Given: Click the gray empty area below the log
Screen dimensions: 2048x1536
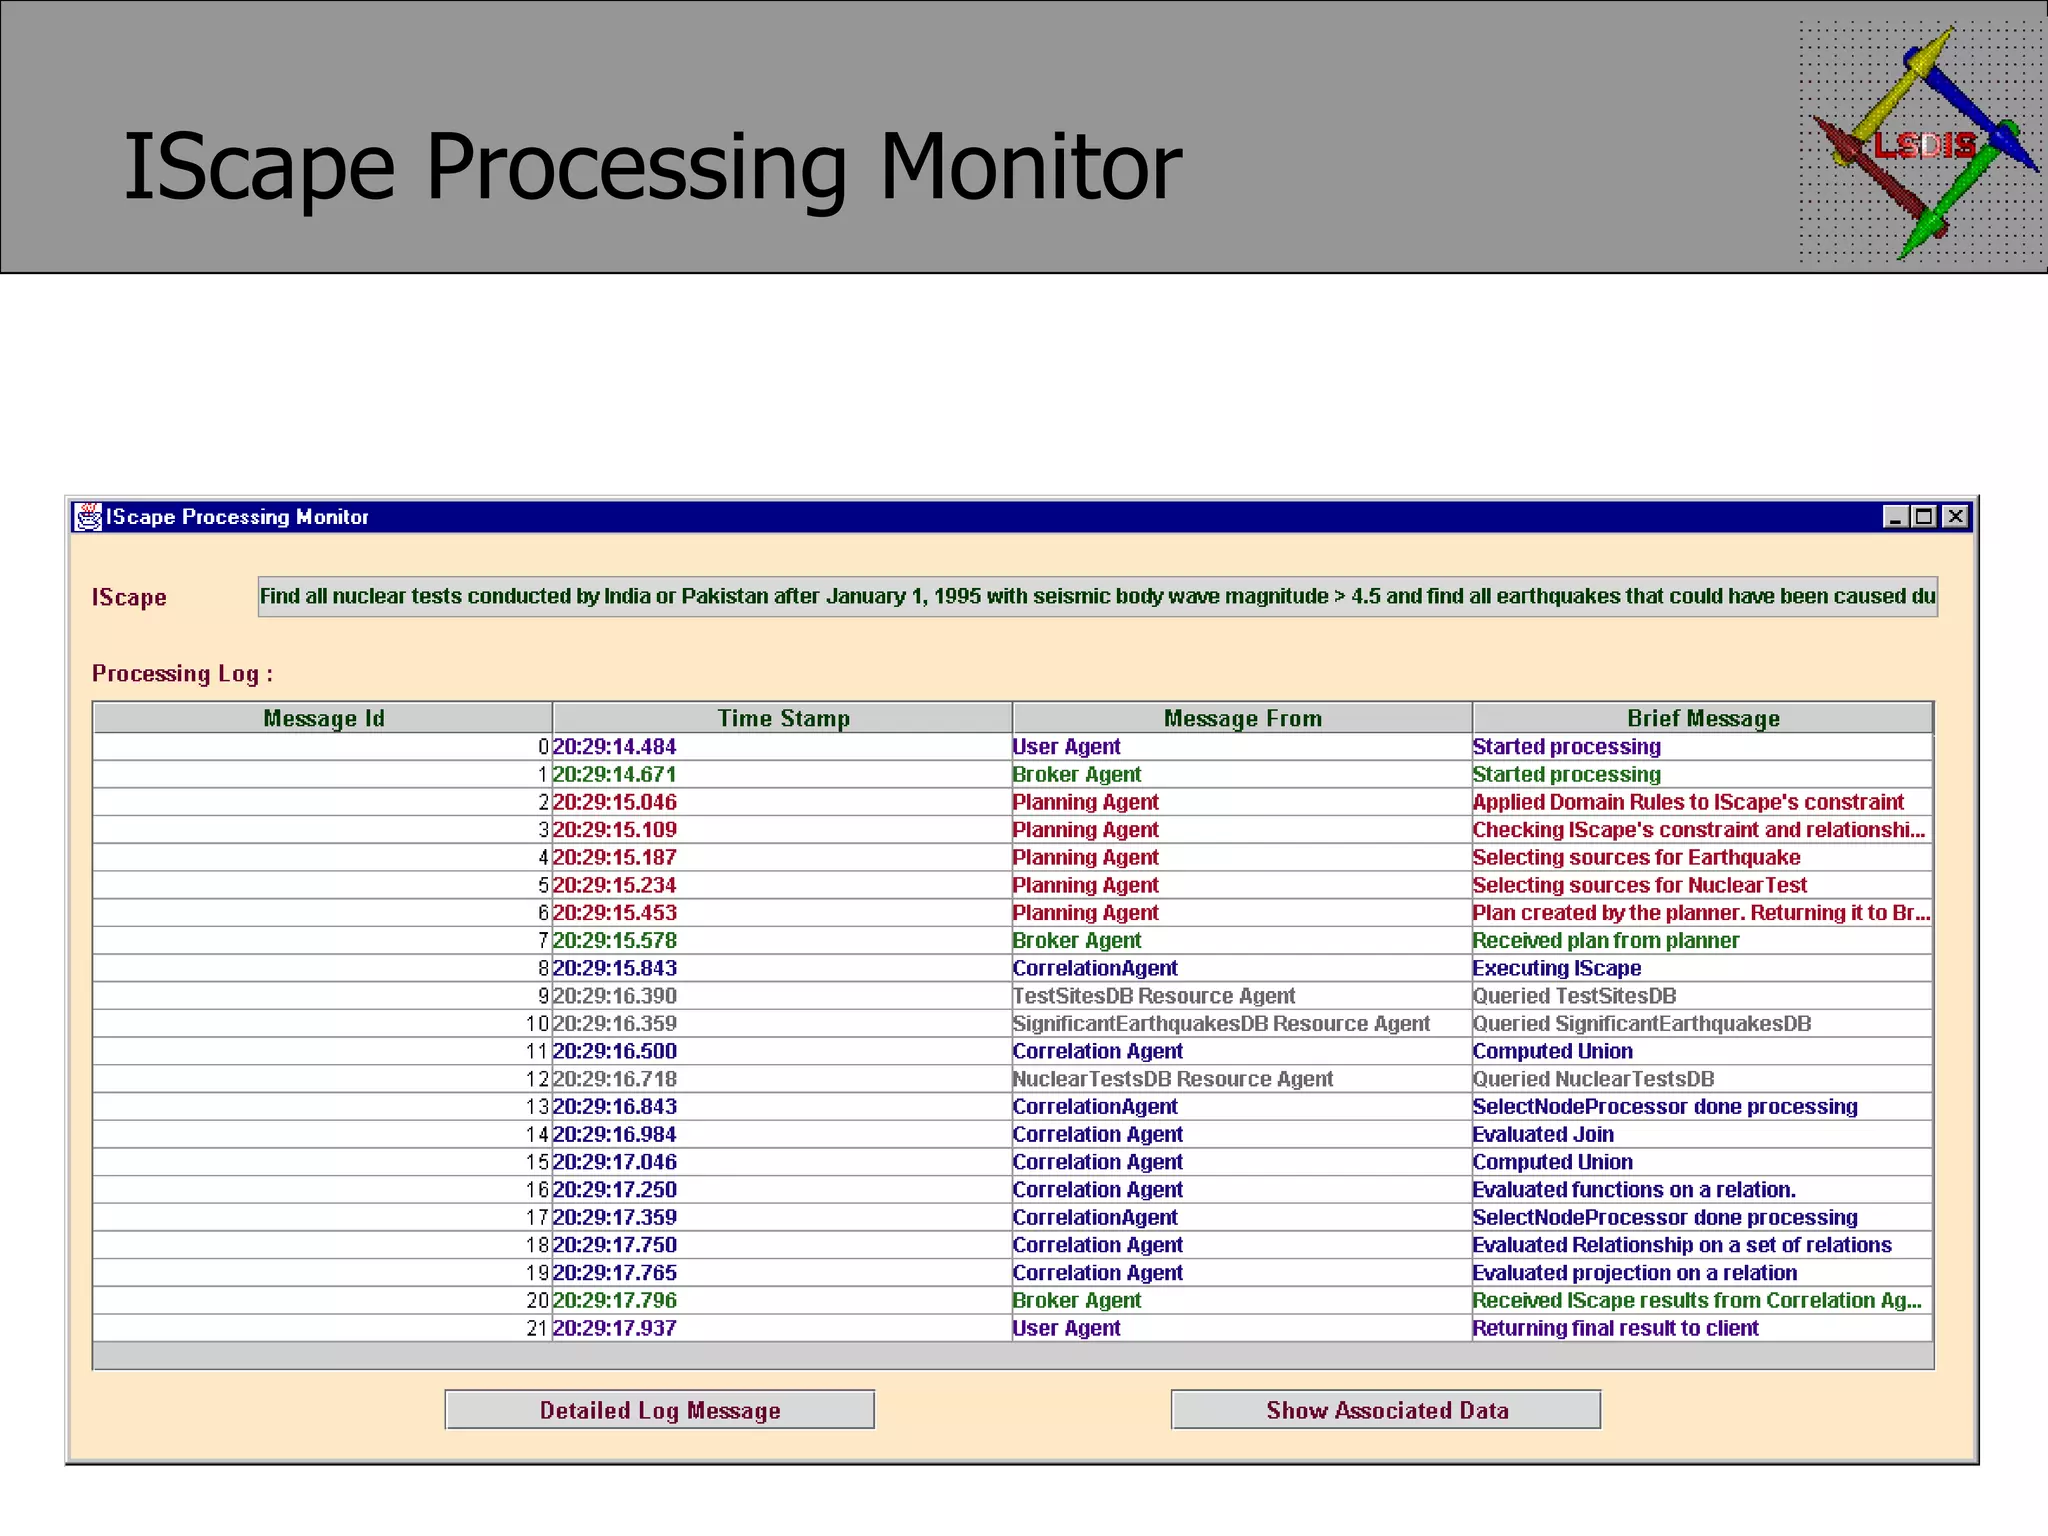Looking at the screenshot, I should (1012, 1356).
